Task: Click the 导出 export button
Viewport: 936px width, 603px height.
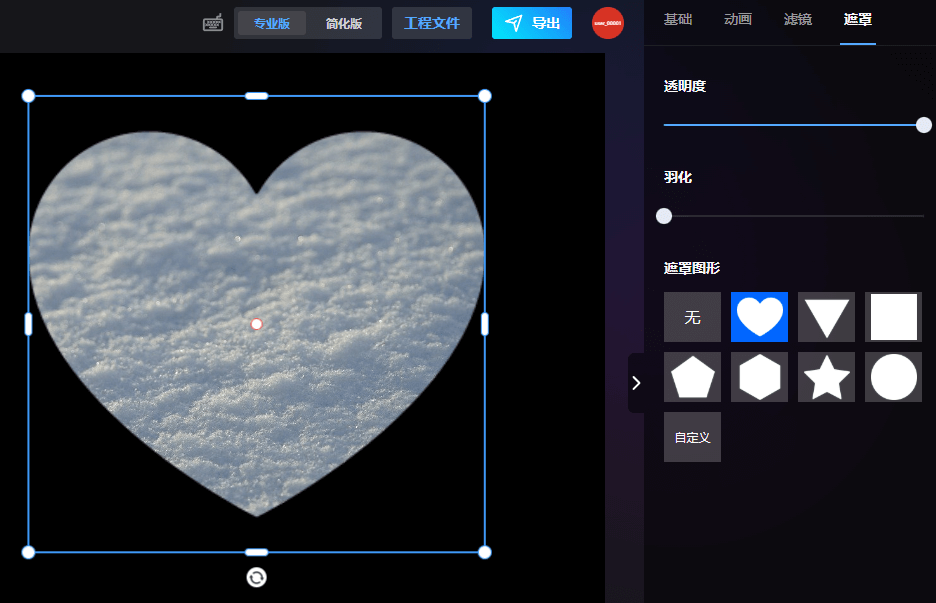Action: 532,23
